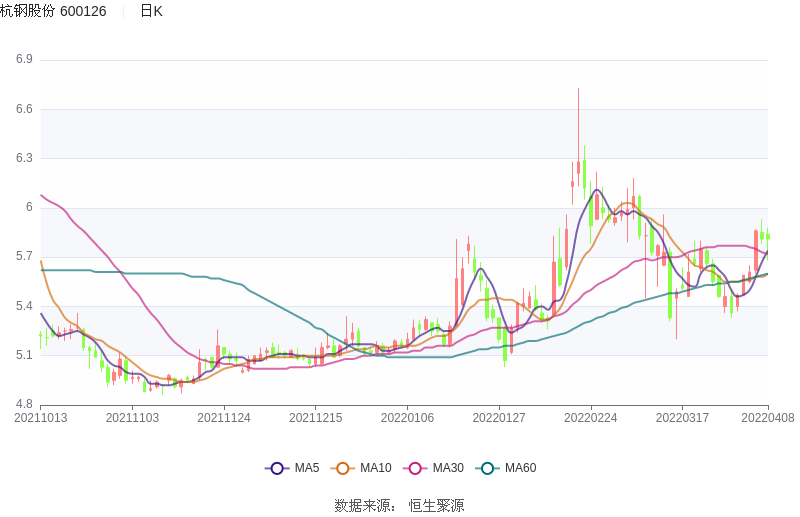The width and height of the screenshot is (800, 517).
Task: Select the 20211013 start date label
Action: point(41,418)
